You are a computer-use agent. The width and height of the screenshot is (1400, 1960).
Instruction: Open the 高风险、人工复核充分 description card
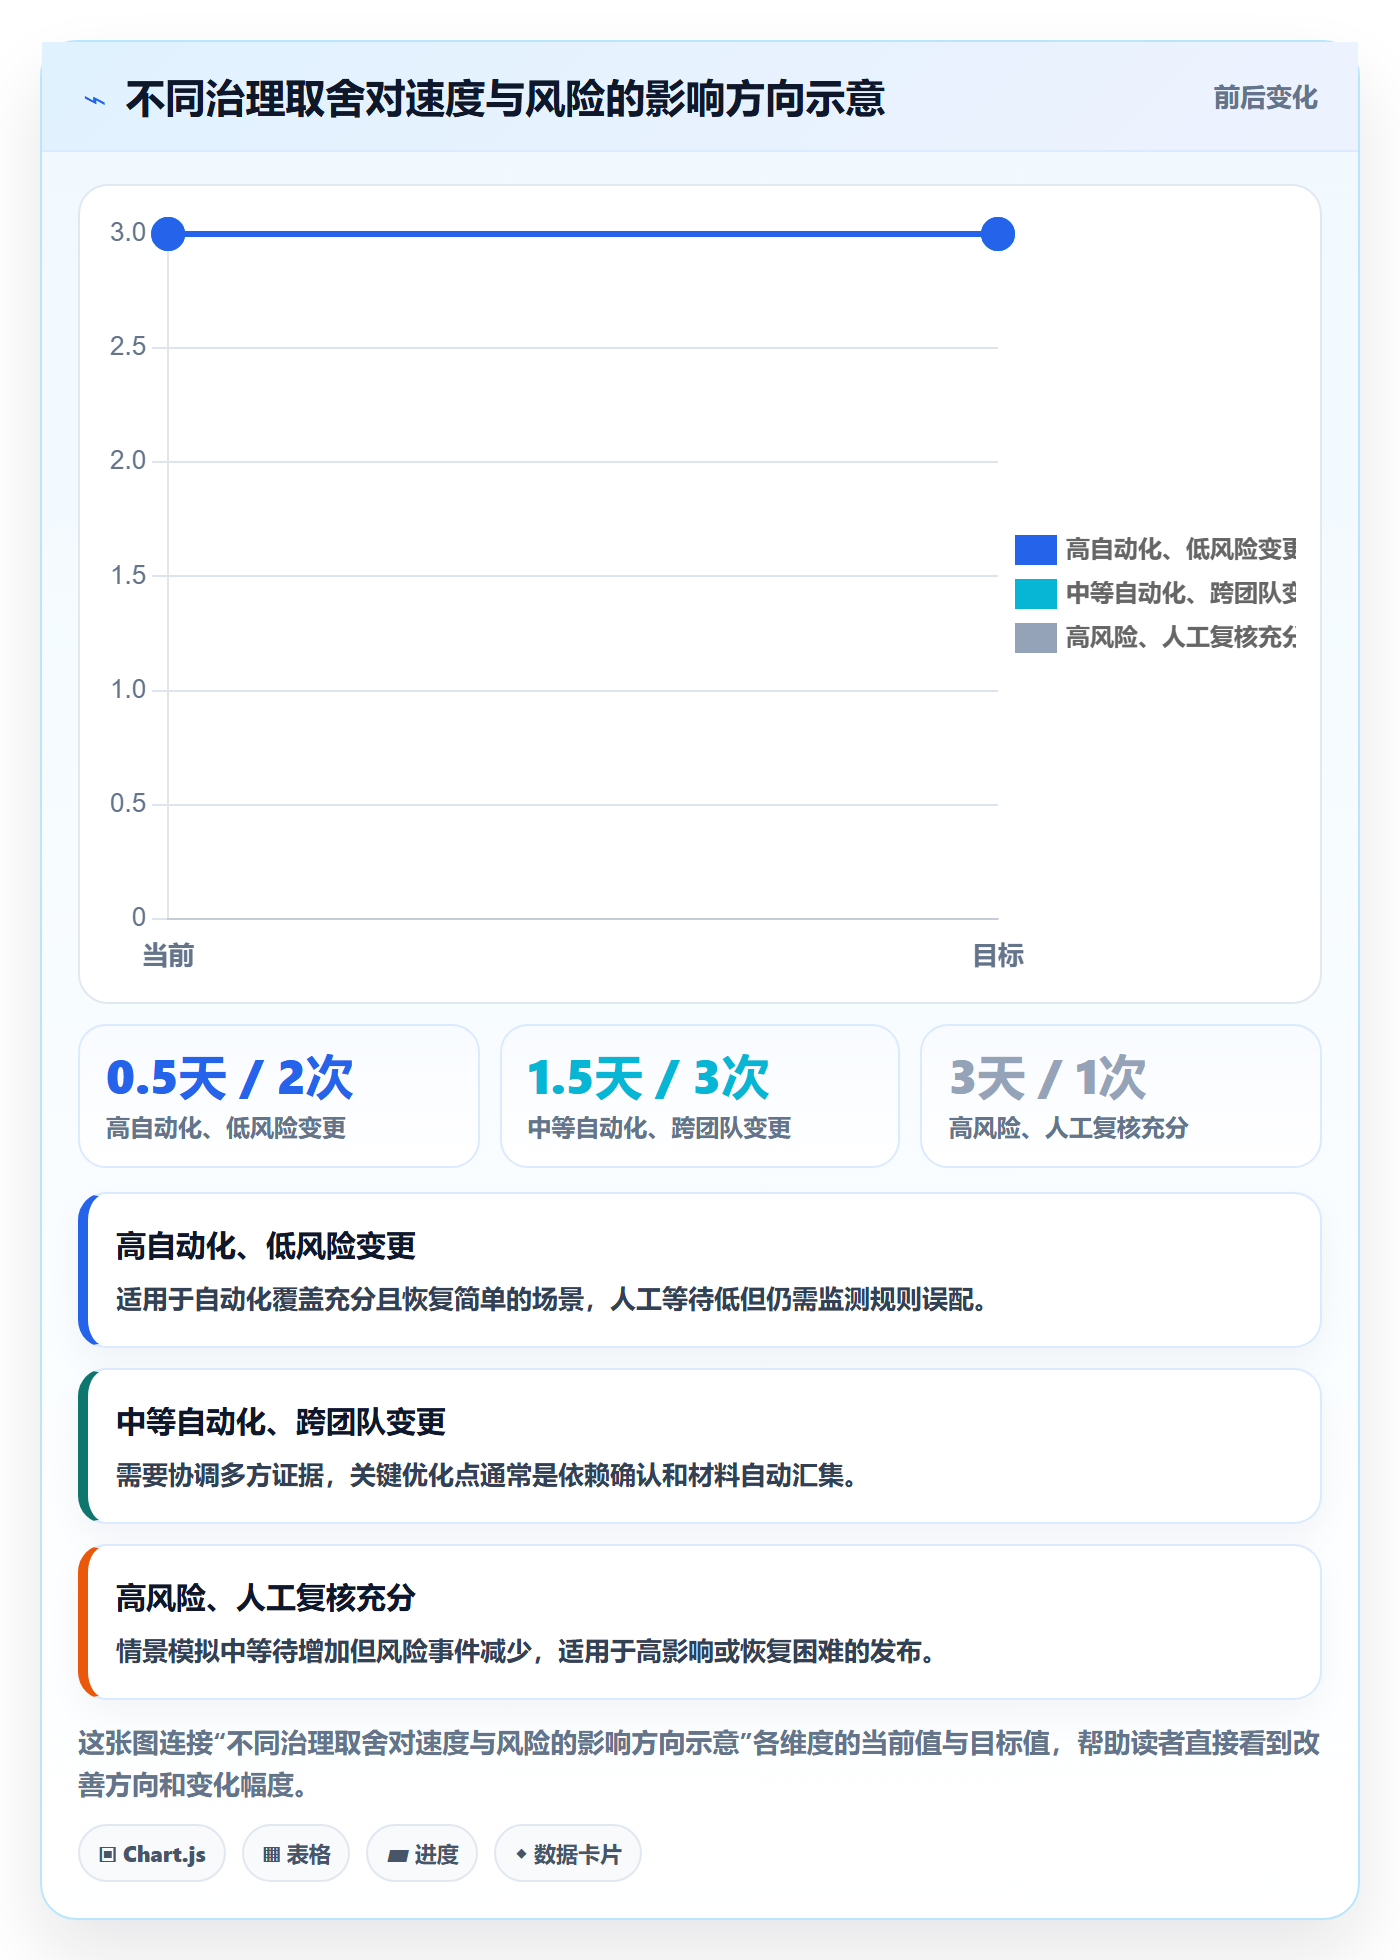(x=700, y=1622)
